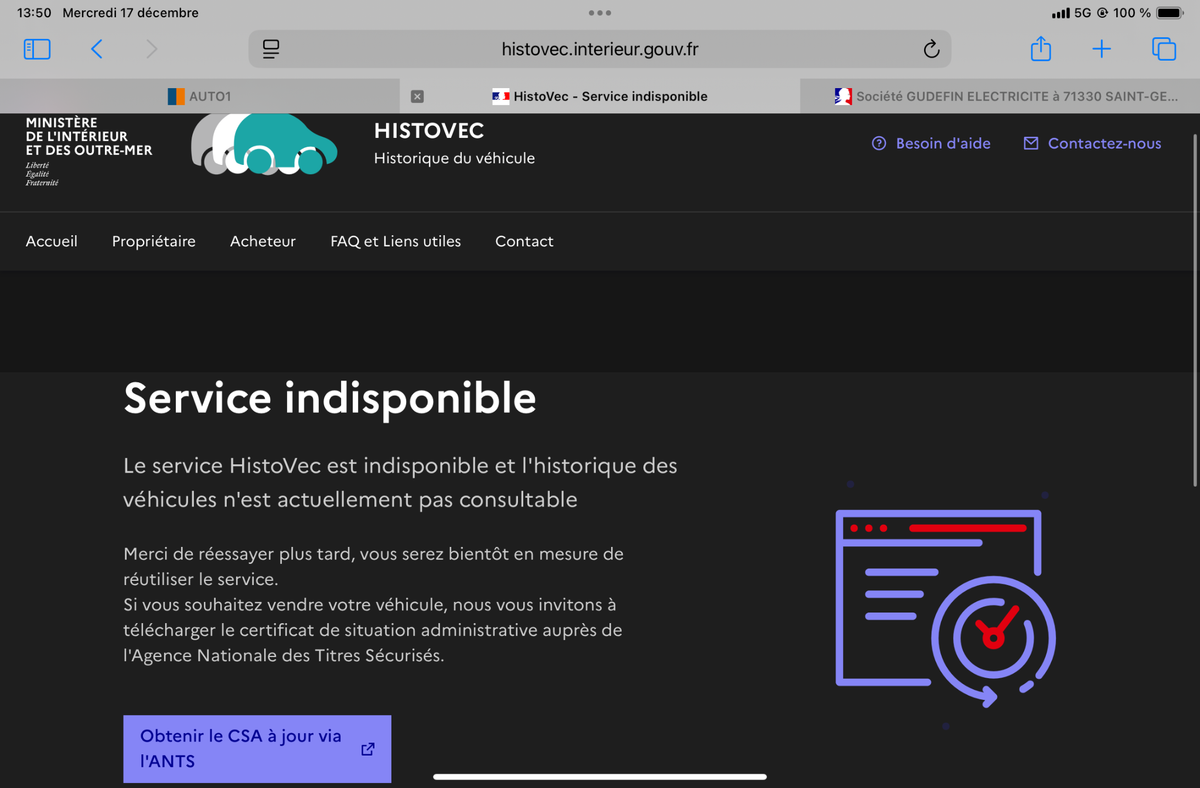The width and height of the screenshot is (1200, 788).
Task: Go to Accueil in navigation
Action: pos(52,241)
